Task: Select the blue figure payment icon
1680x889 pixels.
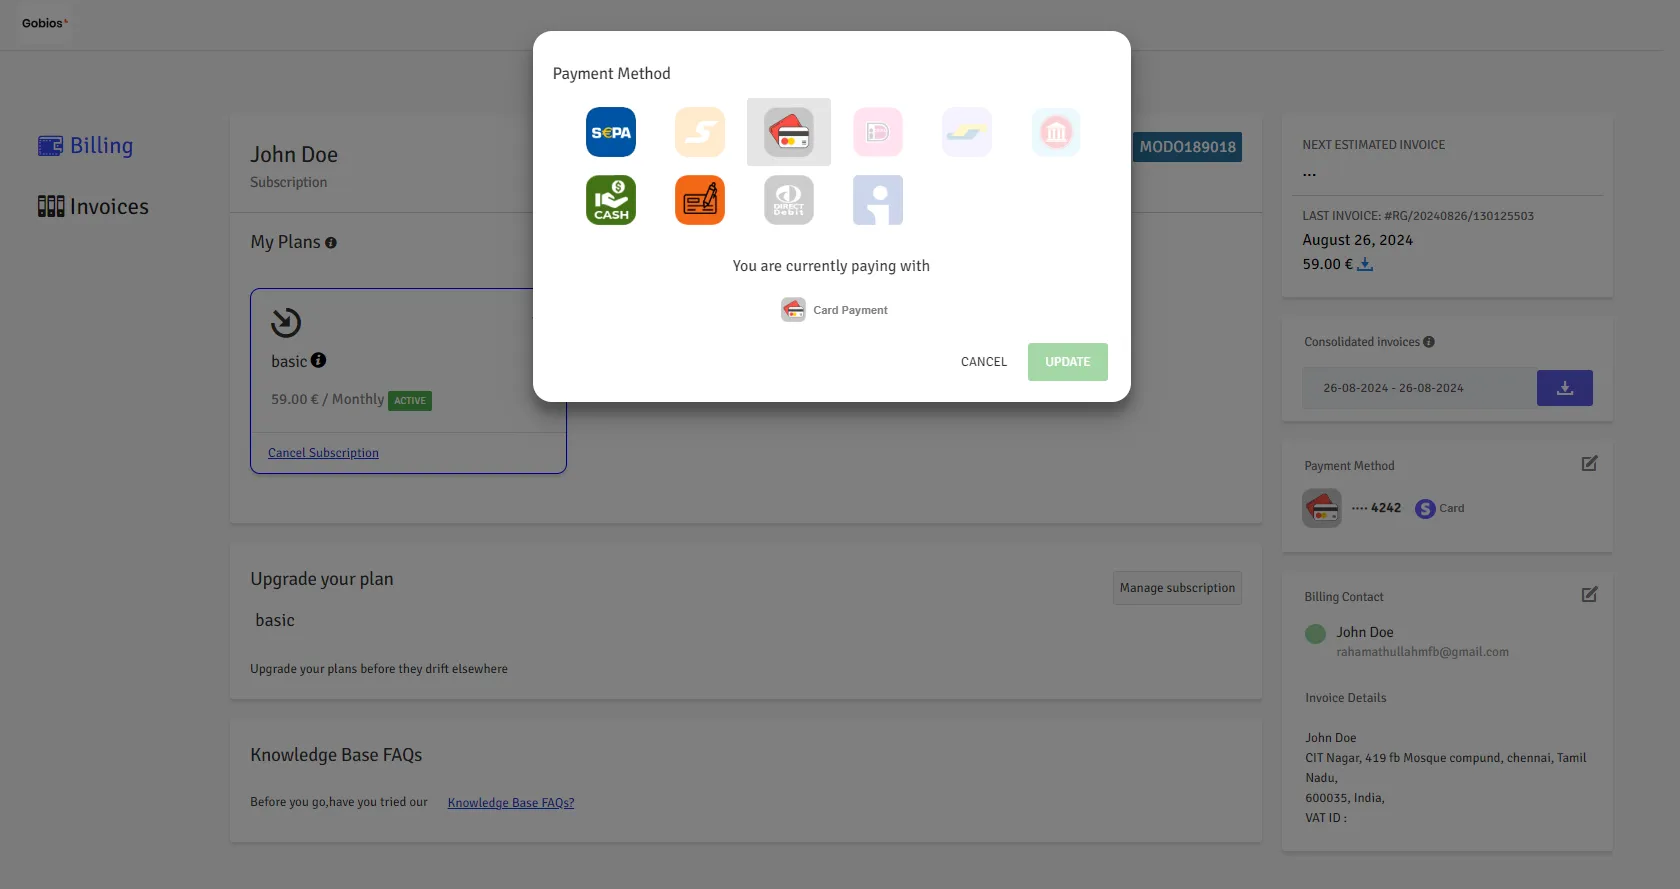Action: (x=878, y=200)
